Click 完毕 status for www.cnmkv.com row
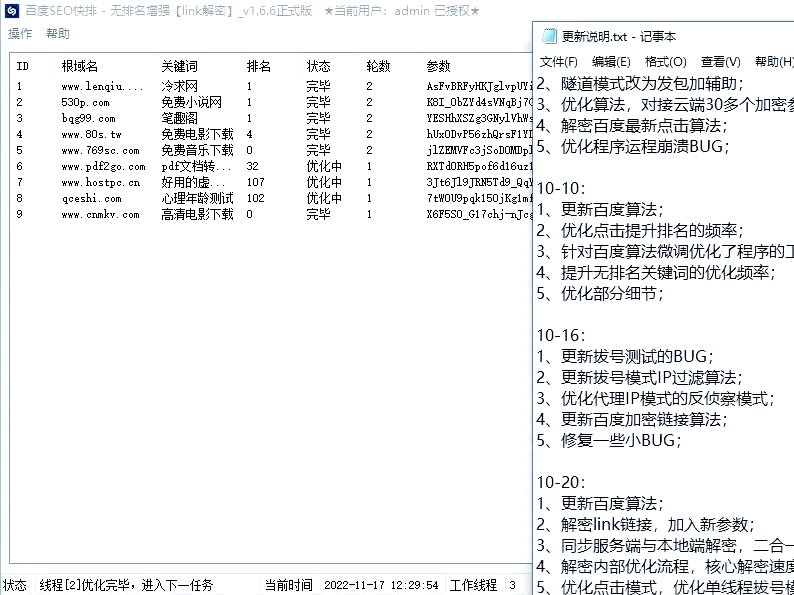Viewport: 794px width, 595px height. pos(319,215)
